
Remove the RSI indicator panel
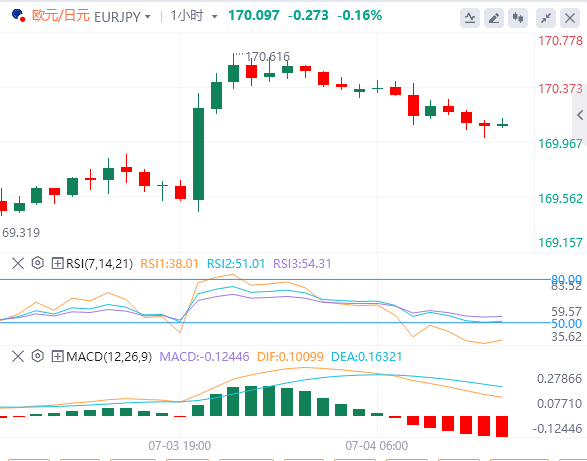18,263
